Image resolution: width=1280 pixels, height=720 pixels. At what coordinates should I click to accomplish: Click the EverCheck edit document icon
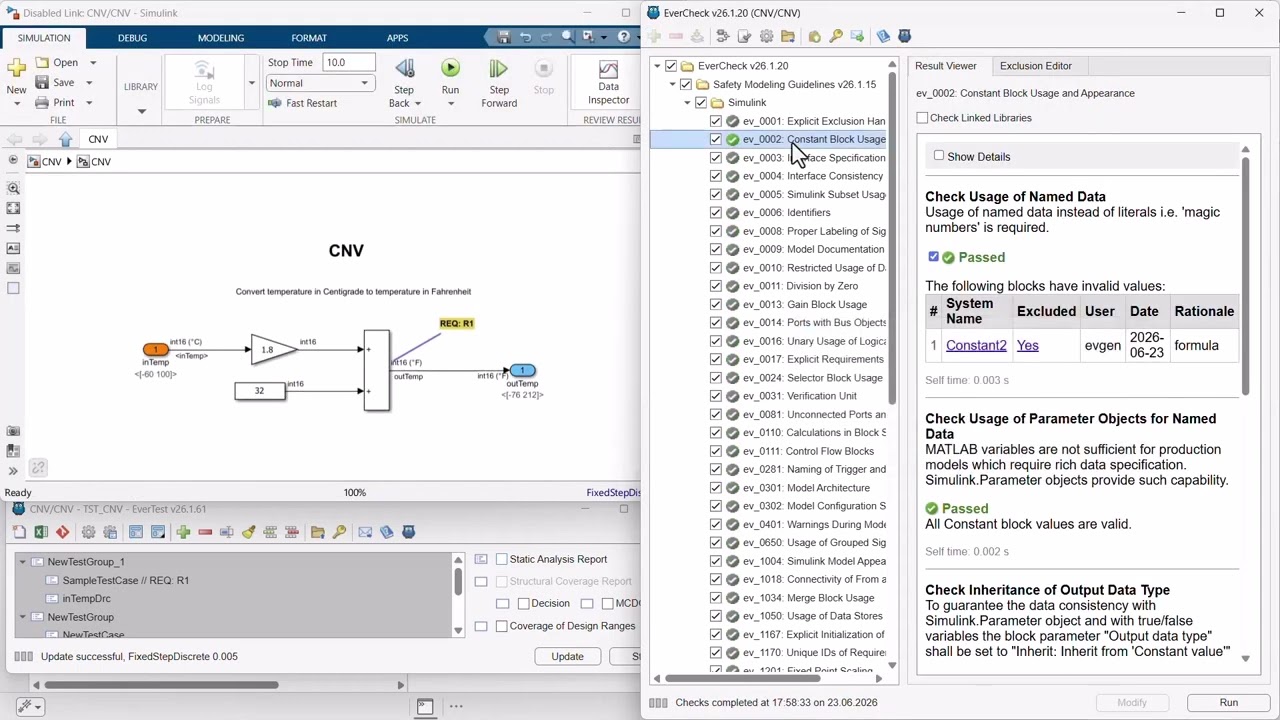pyautogui.click(x=744, y=36)
